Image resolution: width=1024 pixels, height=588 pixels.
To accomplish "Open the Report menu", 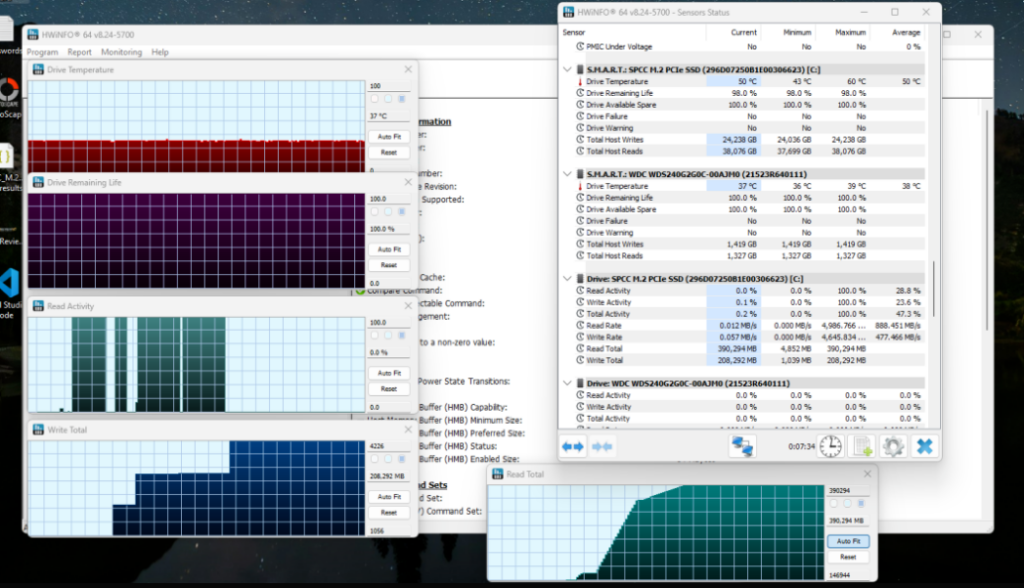I will click(79, 52).
